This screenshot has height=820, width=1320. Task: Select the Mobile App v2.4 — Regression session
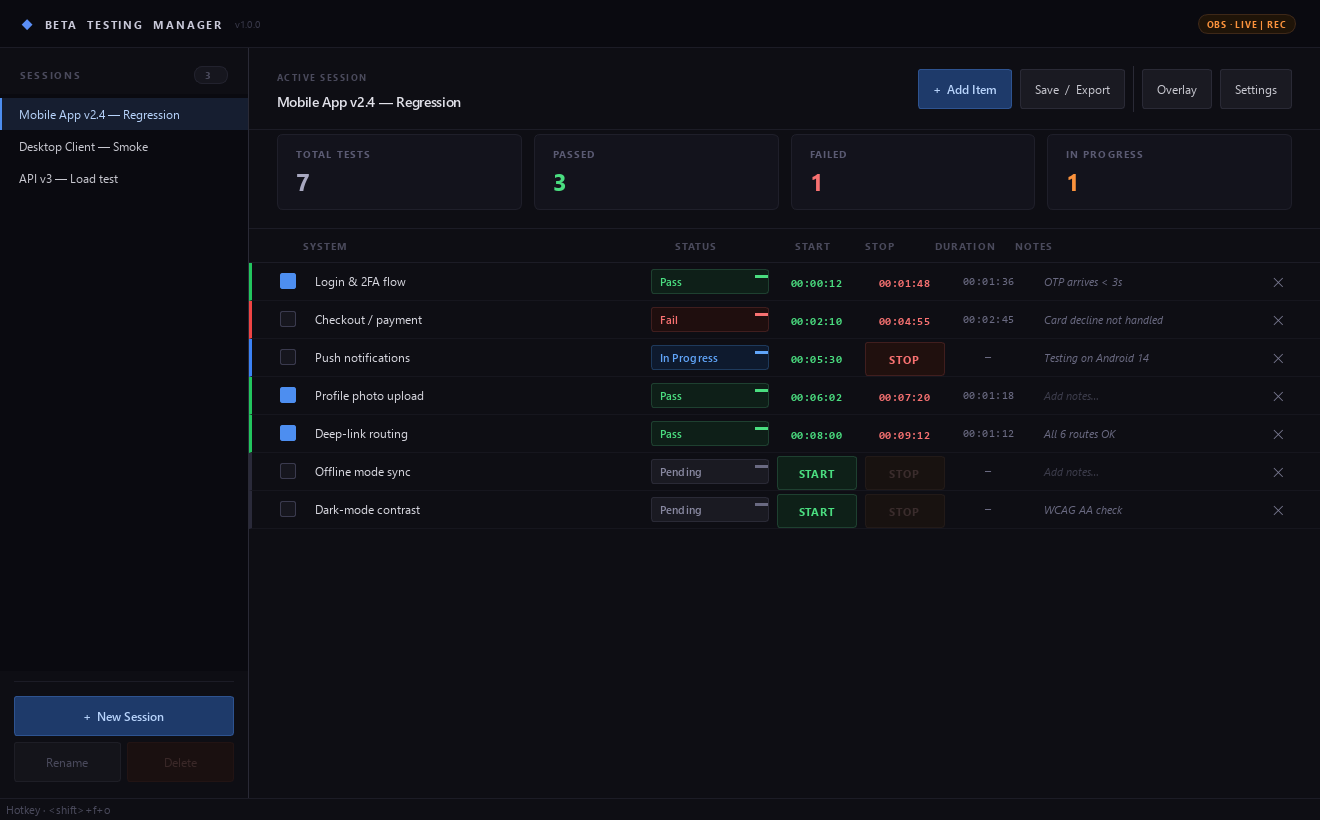(124, 114)
